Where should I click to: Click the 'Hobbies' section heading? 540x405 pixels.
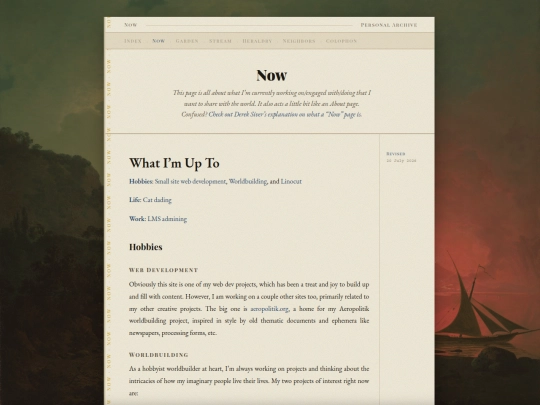click(146, 247)
